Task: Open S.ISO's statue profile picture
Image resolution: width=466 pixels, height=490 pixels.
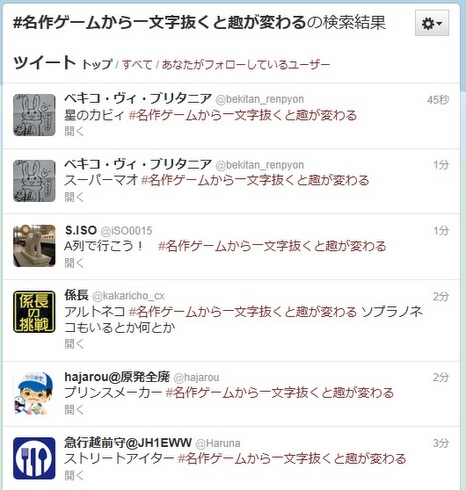Action: click(34, 246)
